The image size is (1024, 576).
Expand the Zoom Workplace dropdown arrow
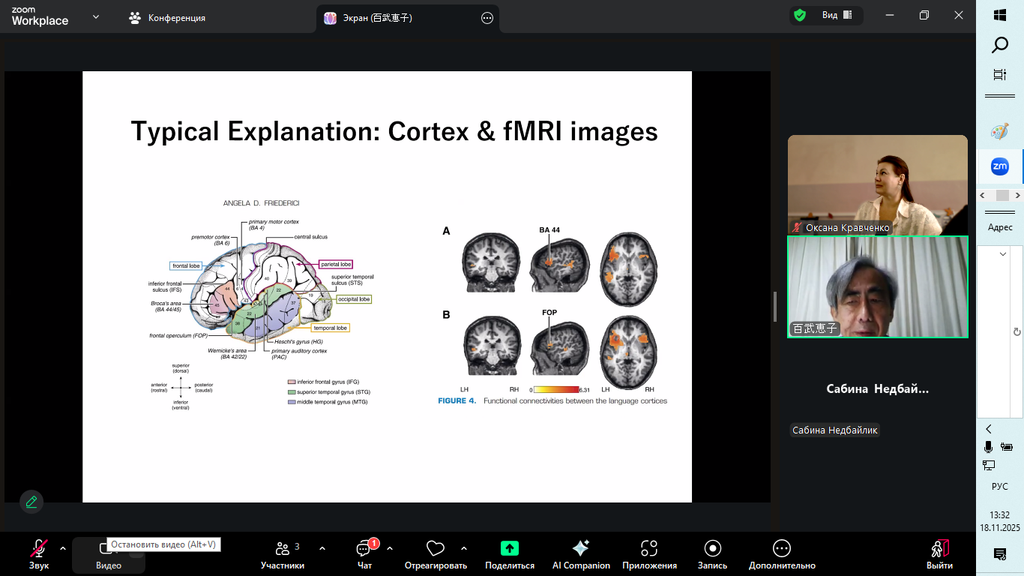pos(95,17)
